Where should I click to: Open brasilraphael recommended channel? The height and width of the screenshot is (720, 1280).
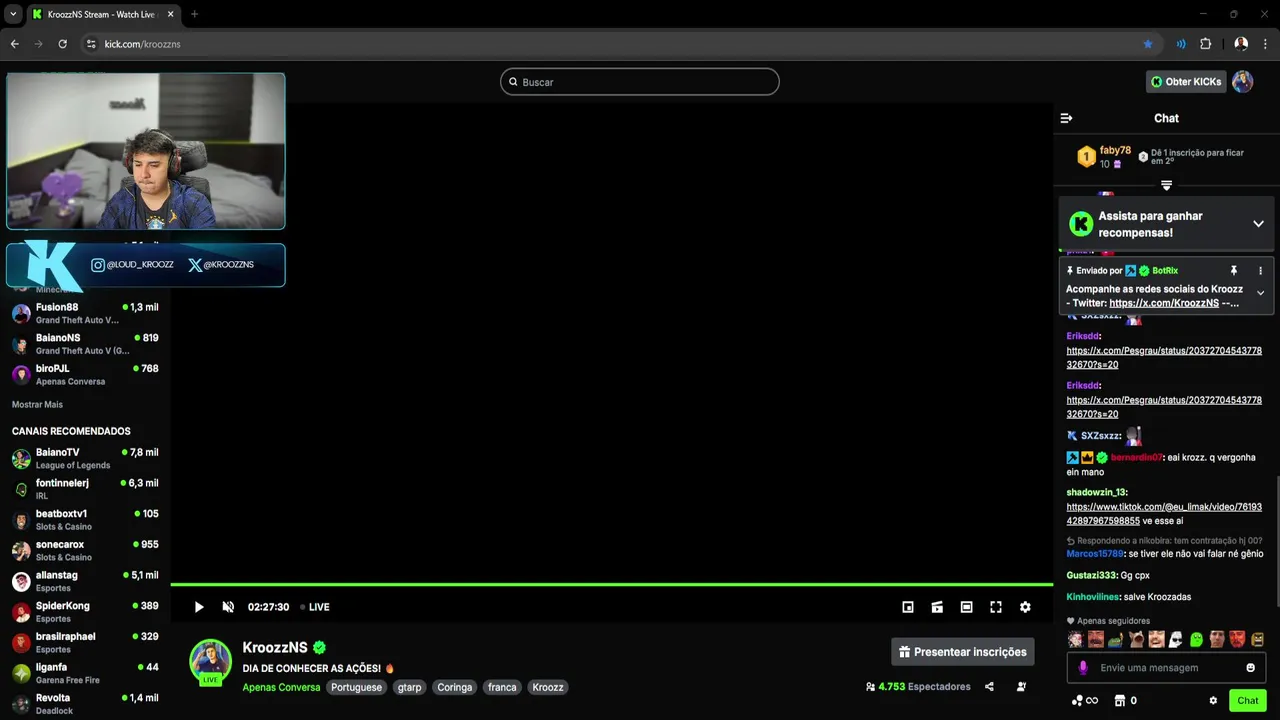coord(85,643)
